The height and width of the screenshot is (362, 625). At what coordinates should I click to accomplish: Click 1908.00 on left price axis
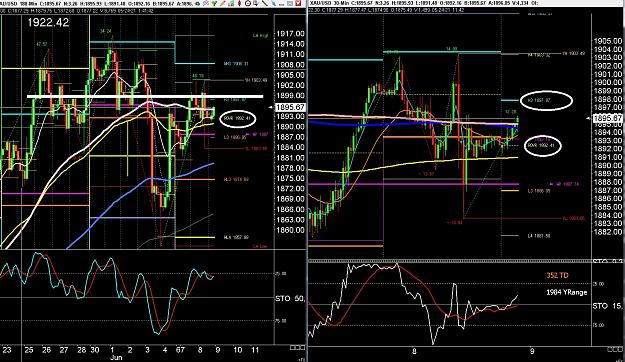tap(291, 65)
